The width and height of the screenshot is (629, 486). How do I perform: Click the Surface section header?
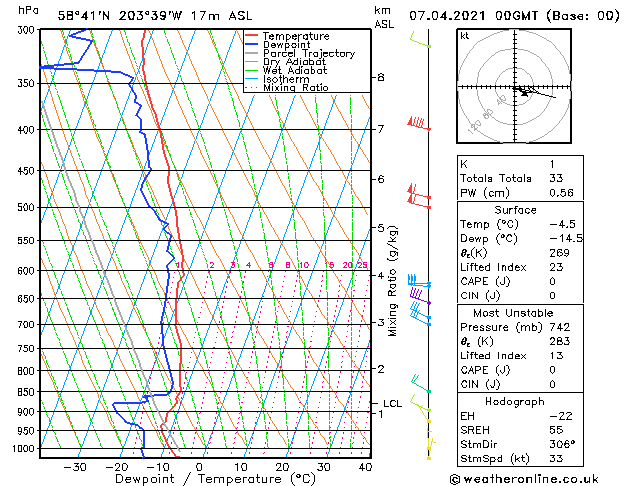coord(515,210)
